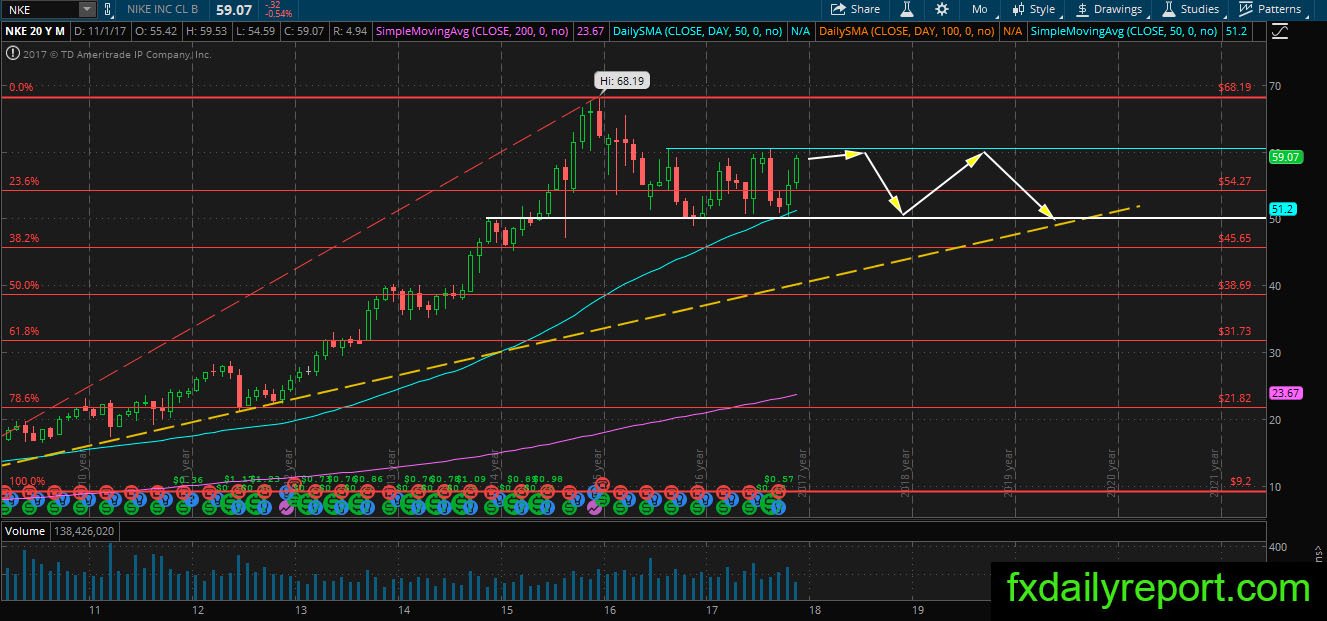Viewport: 1327px width, 621px height.
Task: Click the Hi: 68.19 price bubble
Action: (x=623, y=82)
